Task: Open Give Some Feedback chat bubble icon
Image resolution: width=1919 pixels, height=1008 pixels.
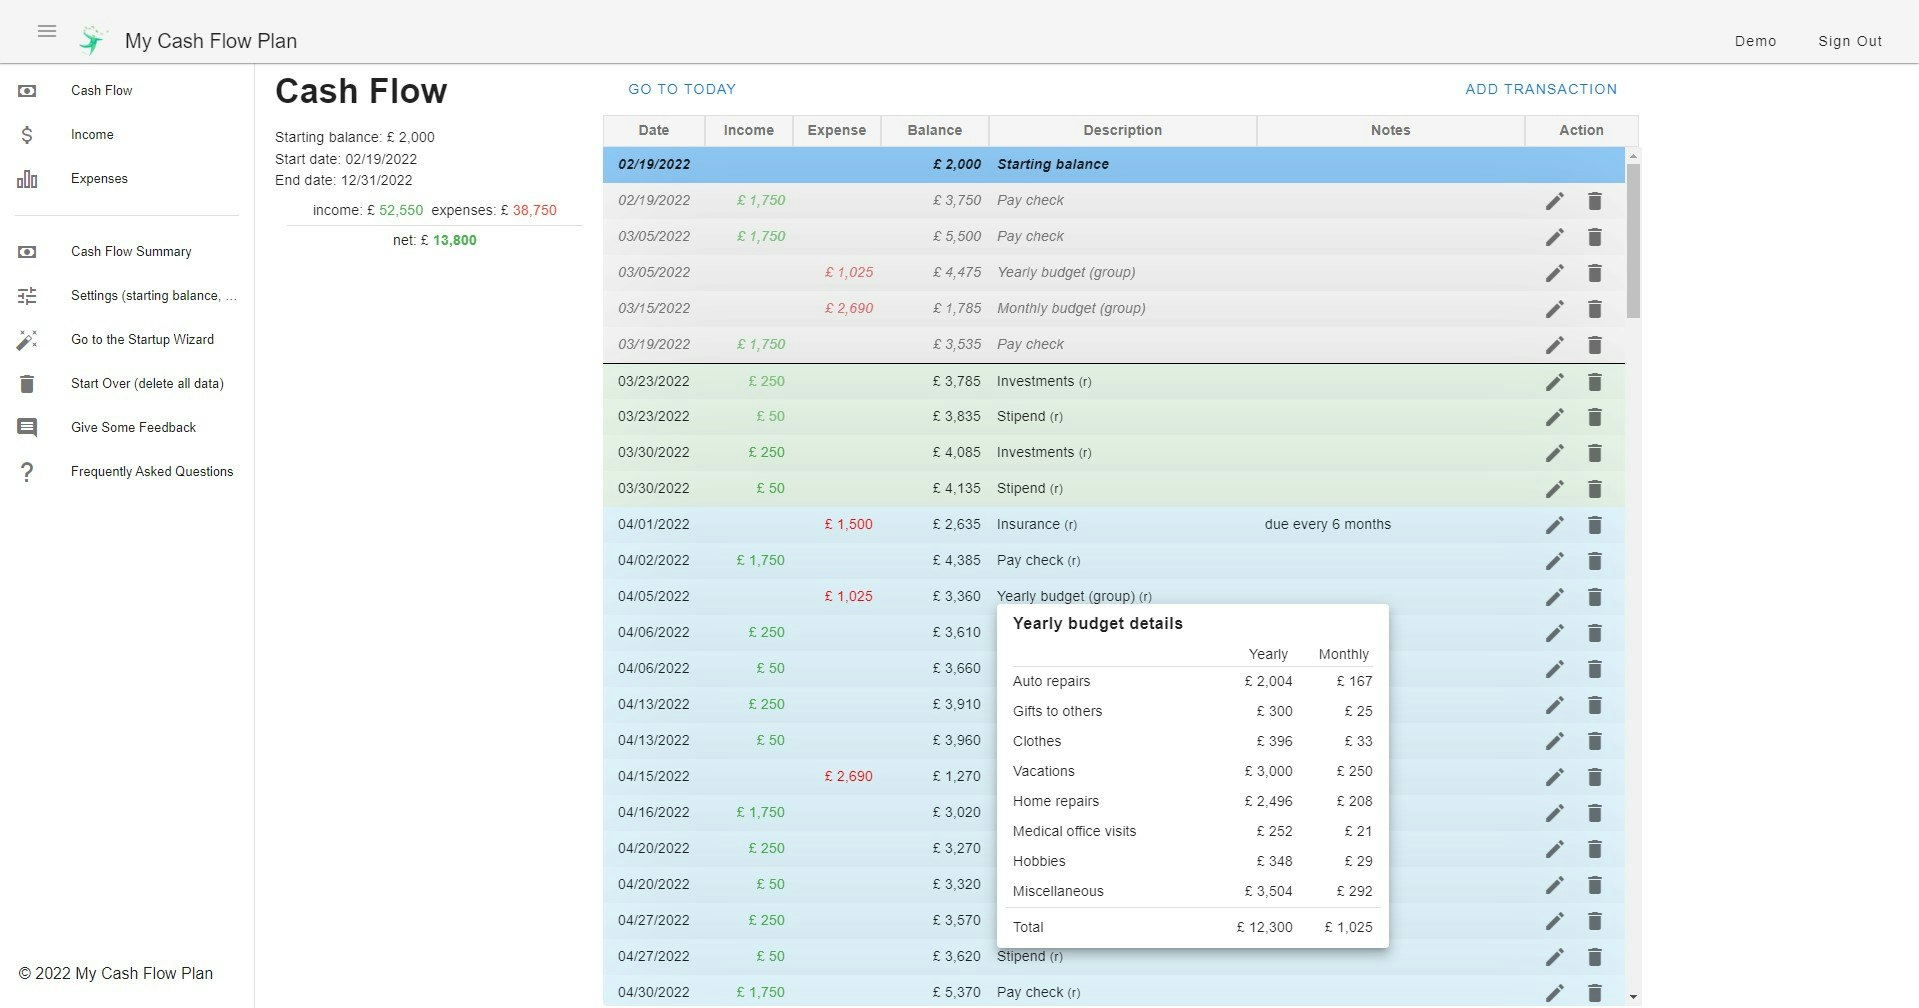Action: pyautogui.click(x=27, y=427)
